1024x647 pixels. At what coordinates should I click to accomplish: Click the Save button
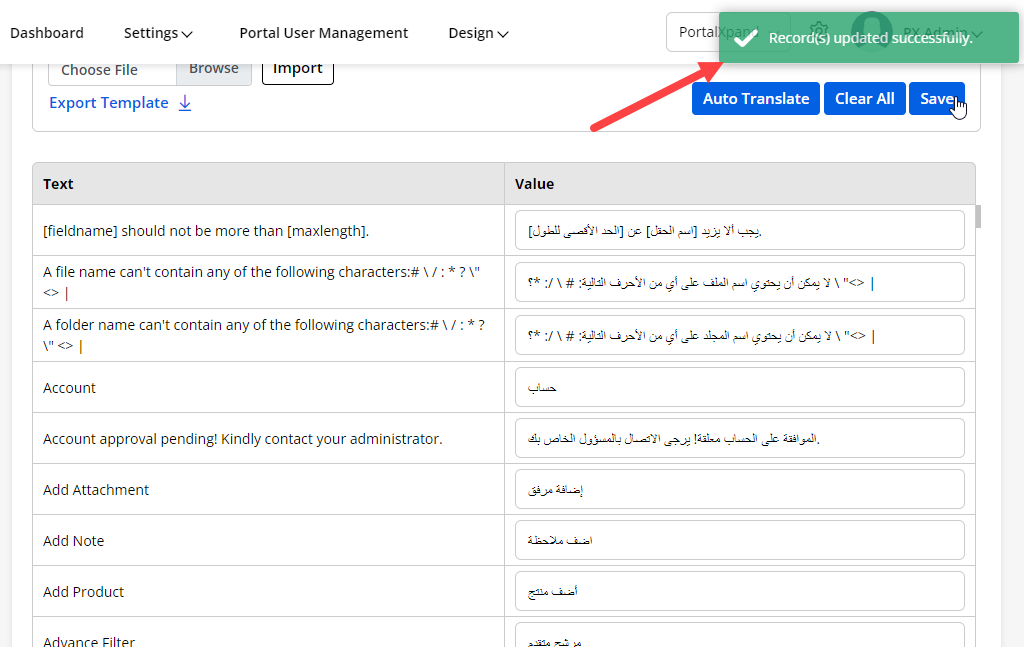click(936, 99)
